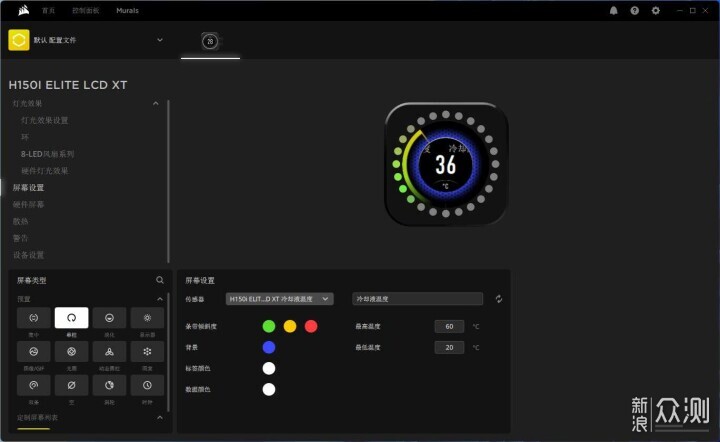Choose the Image/GIF screen preset
This screenshot has height=442, width=720.
(x=34, y=352)
